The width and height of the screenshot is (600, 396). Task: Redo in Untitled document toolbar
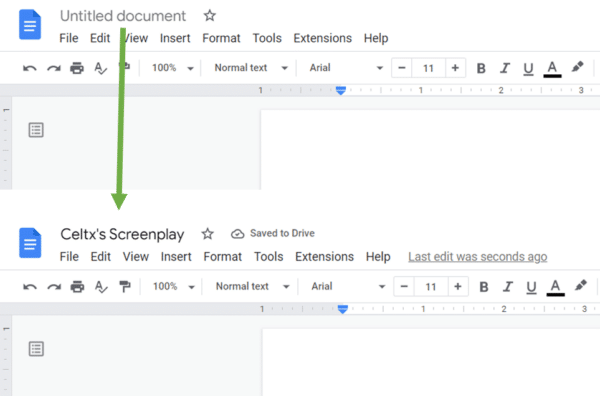point(54,68)
